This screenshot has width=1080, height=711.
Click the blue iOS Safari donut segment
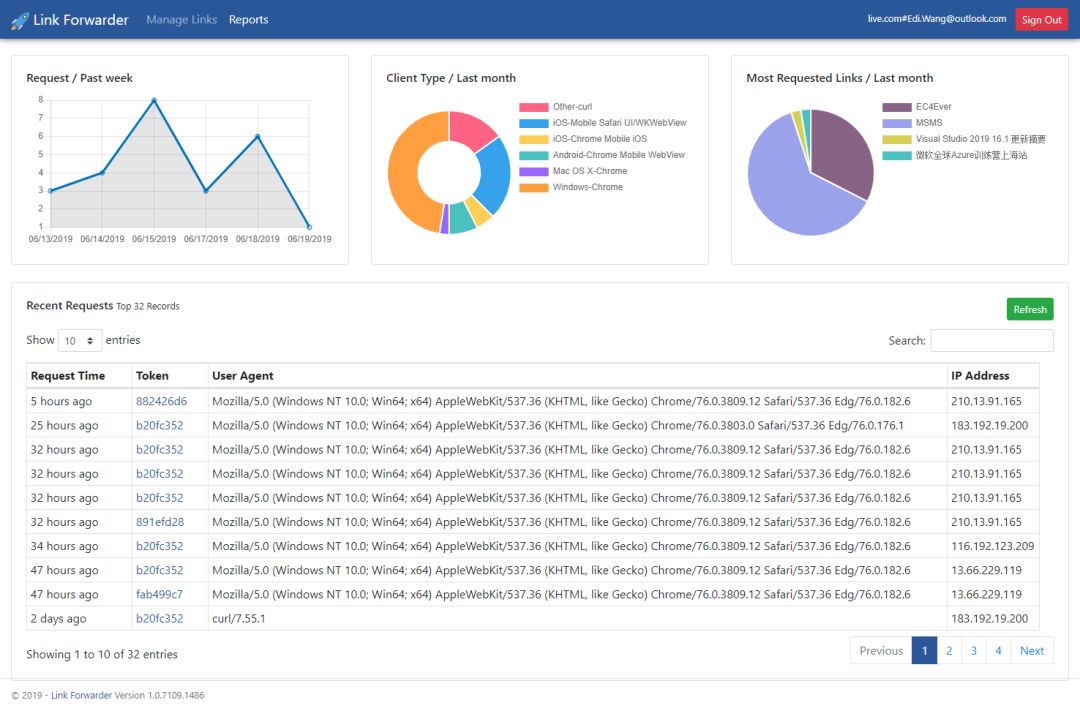click(495, 175)
